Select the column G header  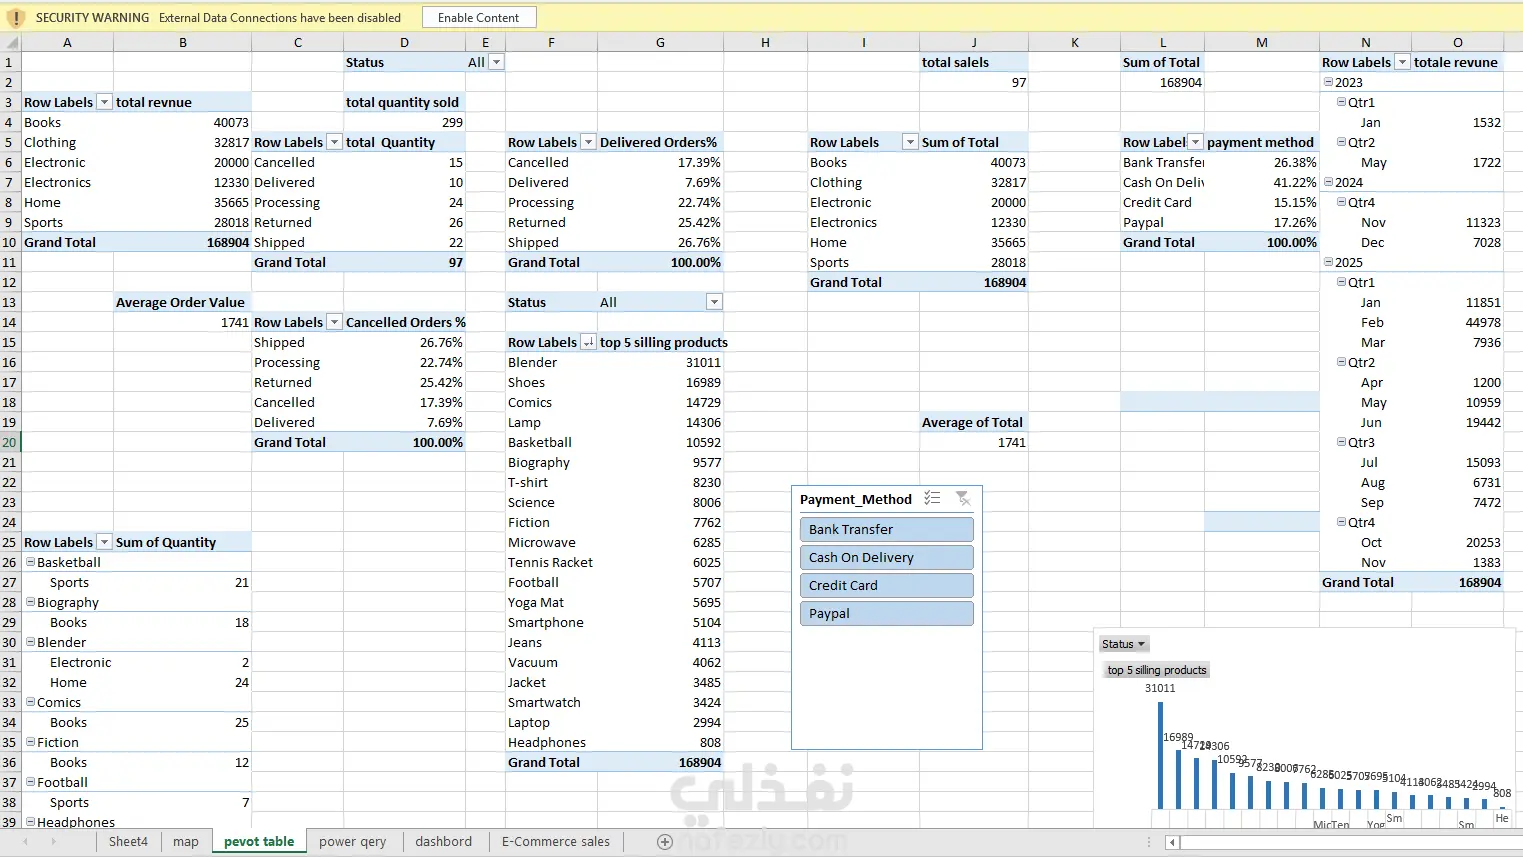pyautogui.click(x=660, y=43)
